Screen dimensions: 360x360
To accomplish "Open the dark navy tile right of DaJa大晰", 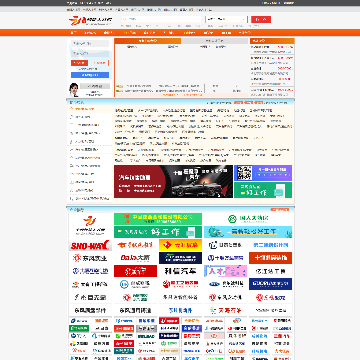I will point(180,258).
